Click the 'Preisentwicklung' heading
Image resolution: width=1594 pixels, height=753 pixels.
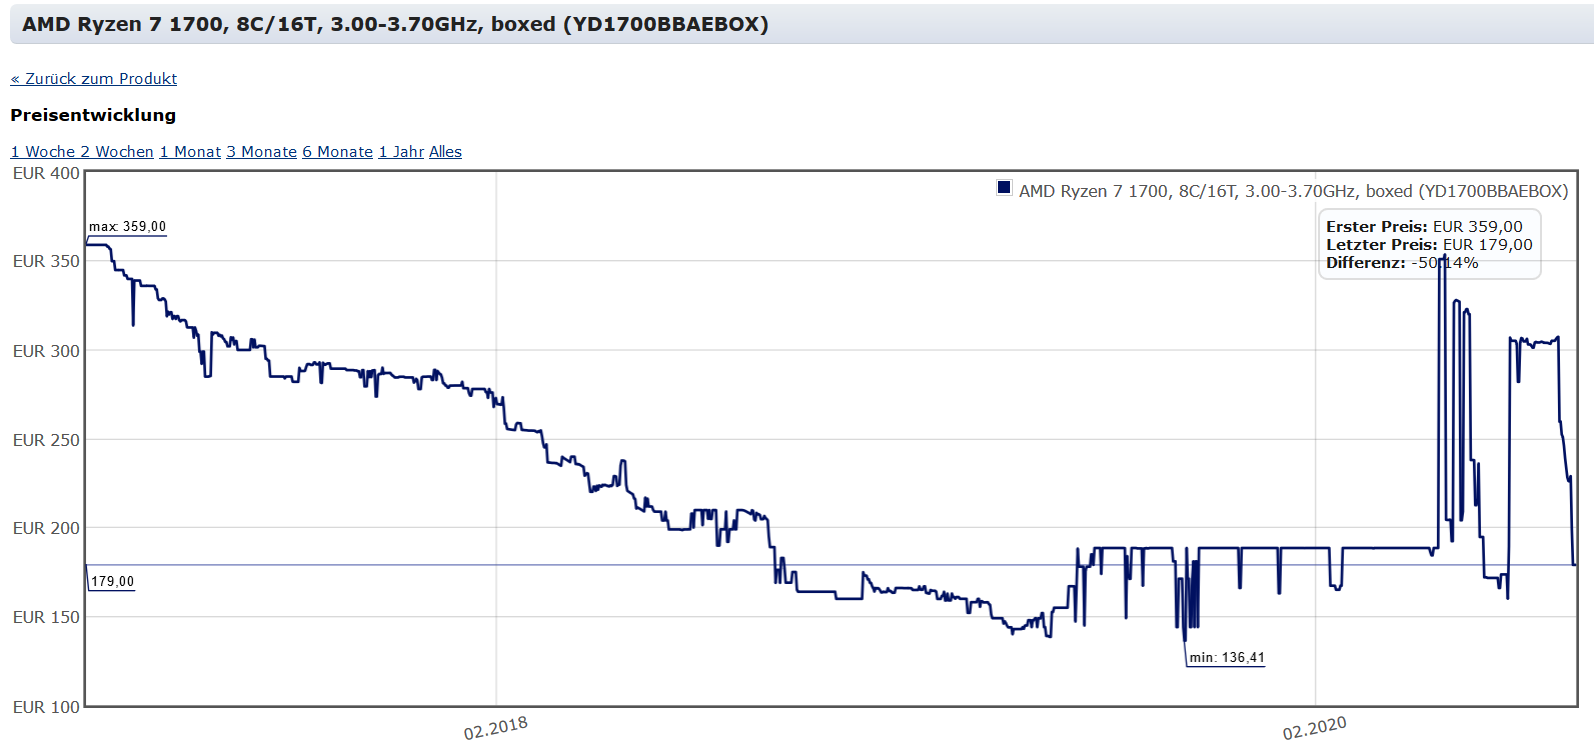pyautogui.click(x=93, y=115)
